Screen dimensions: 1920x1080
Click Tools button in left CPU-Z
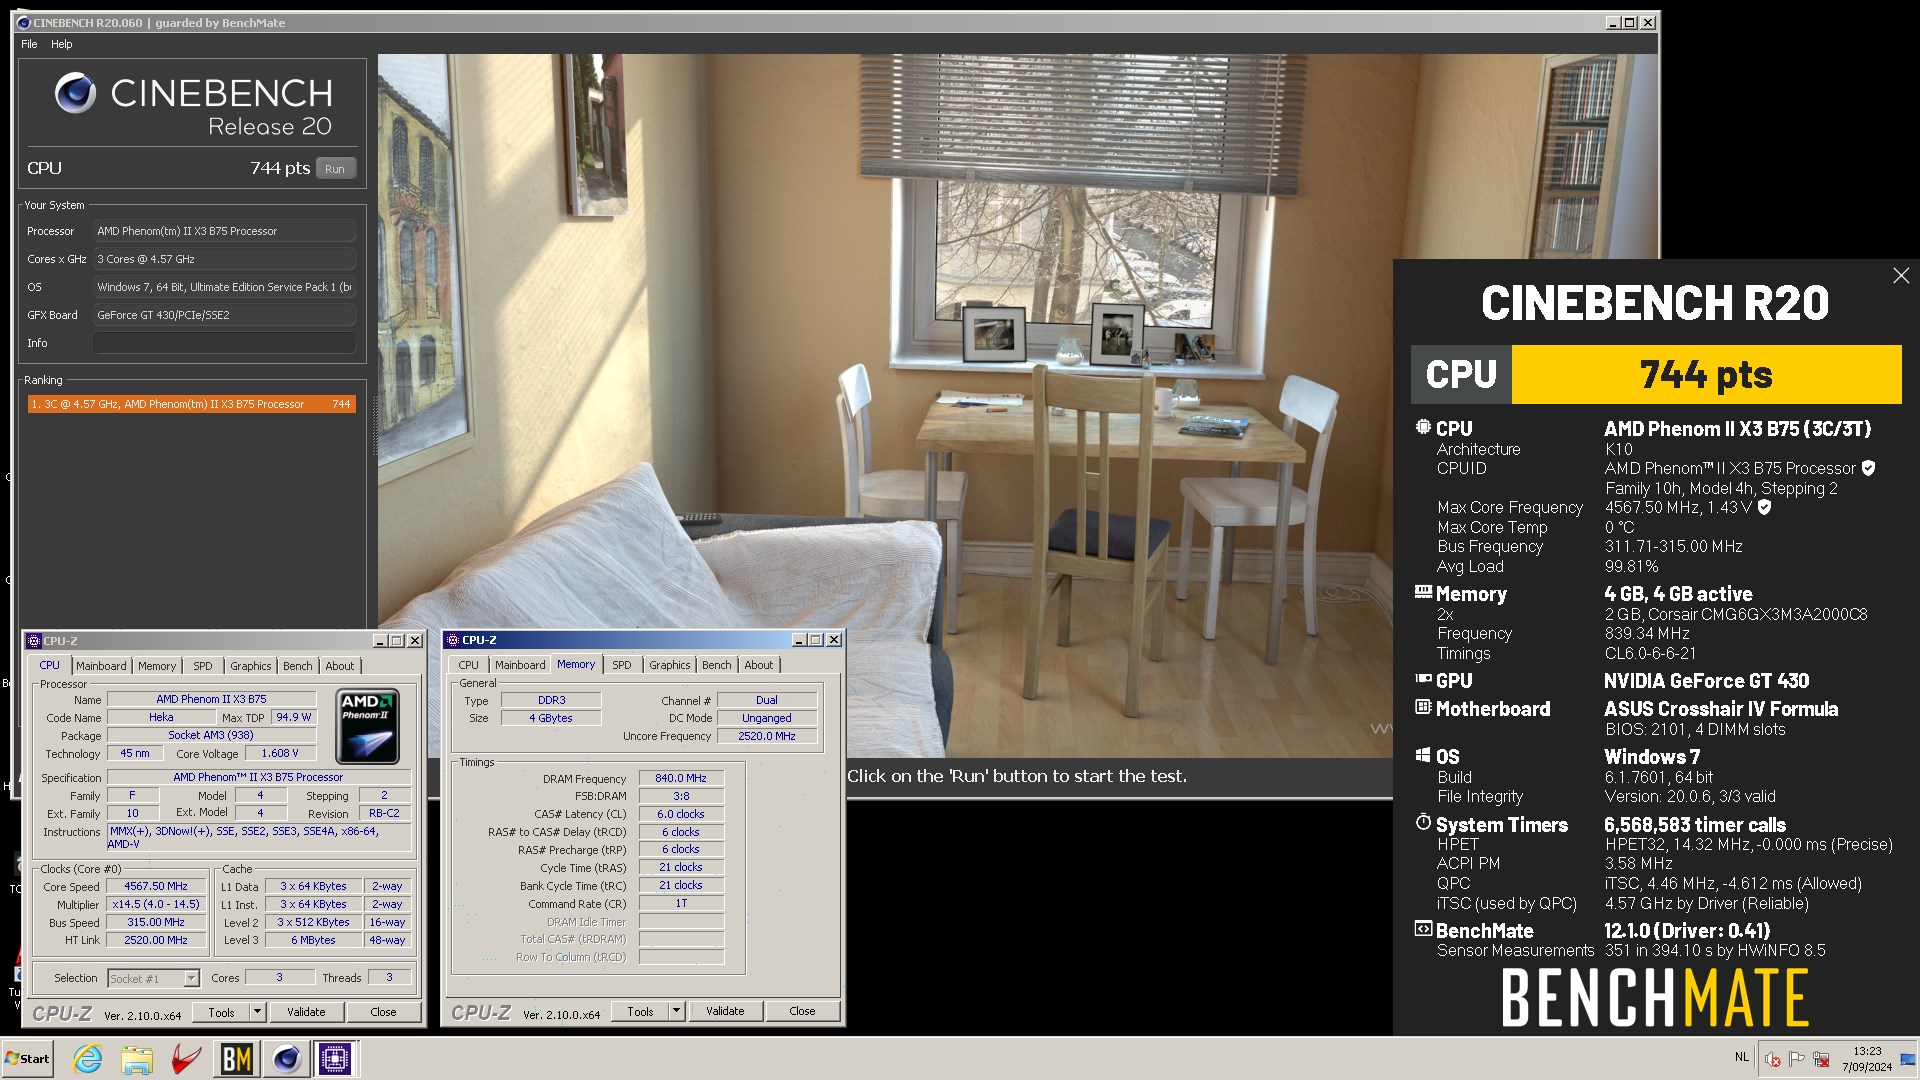coord(221,1012)
